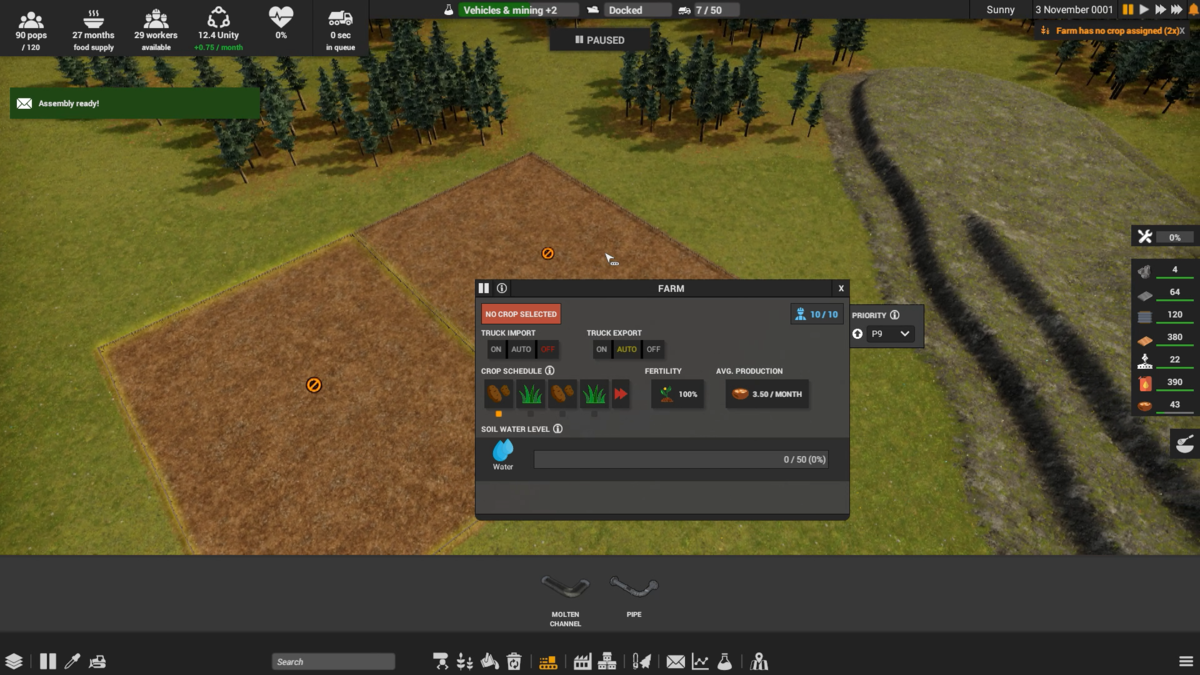Click the fourth crop slot with green manure
This screenshot has height=675, width=1200.
point(595,394)
